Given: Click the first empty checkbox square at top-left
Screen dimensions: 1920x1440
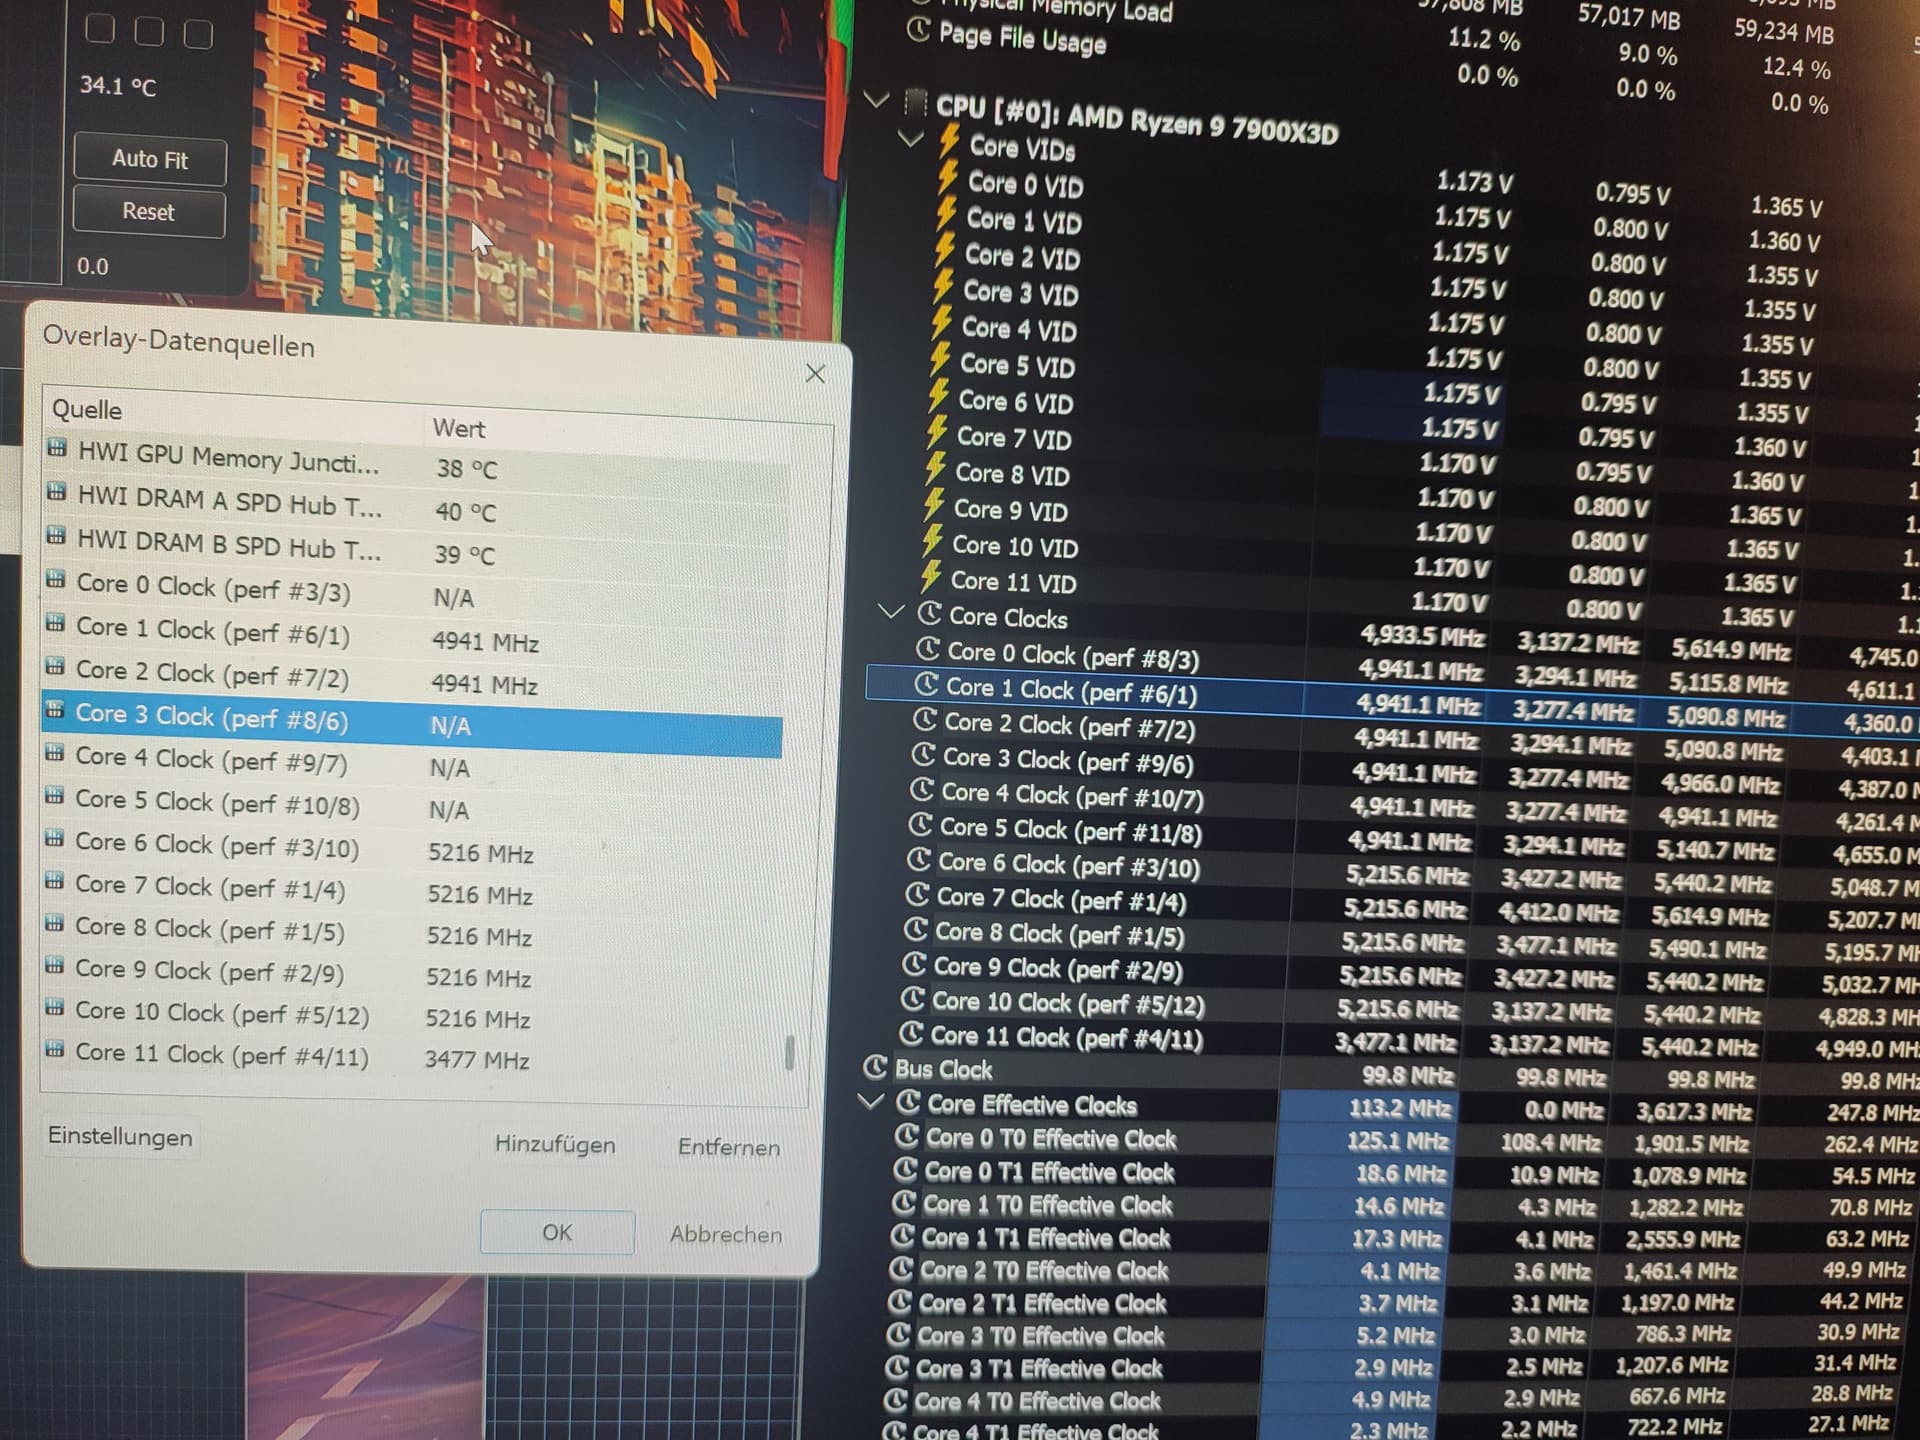Looking at the screenshot, I should [100, 30].
